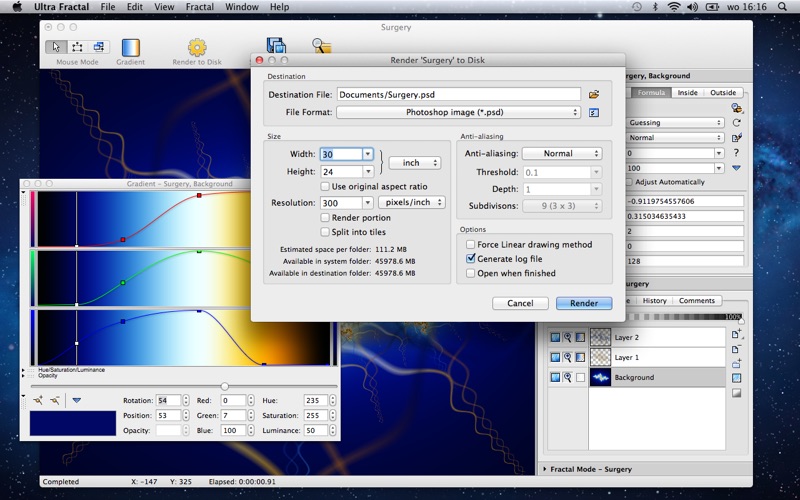Toggle Adjust Automatically checkbox
The image size is (800, 500).
(630, 182)
